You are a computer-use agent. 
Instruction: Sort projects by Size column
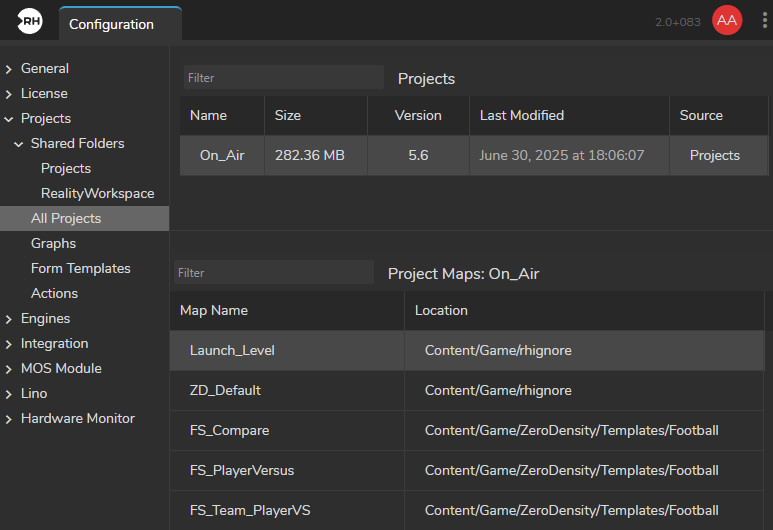[x=288, y=115]
